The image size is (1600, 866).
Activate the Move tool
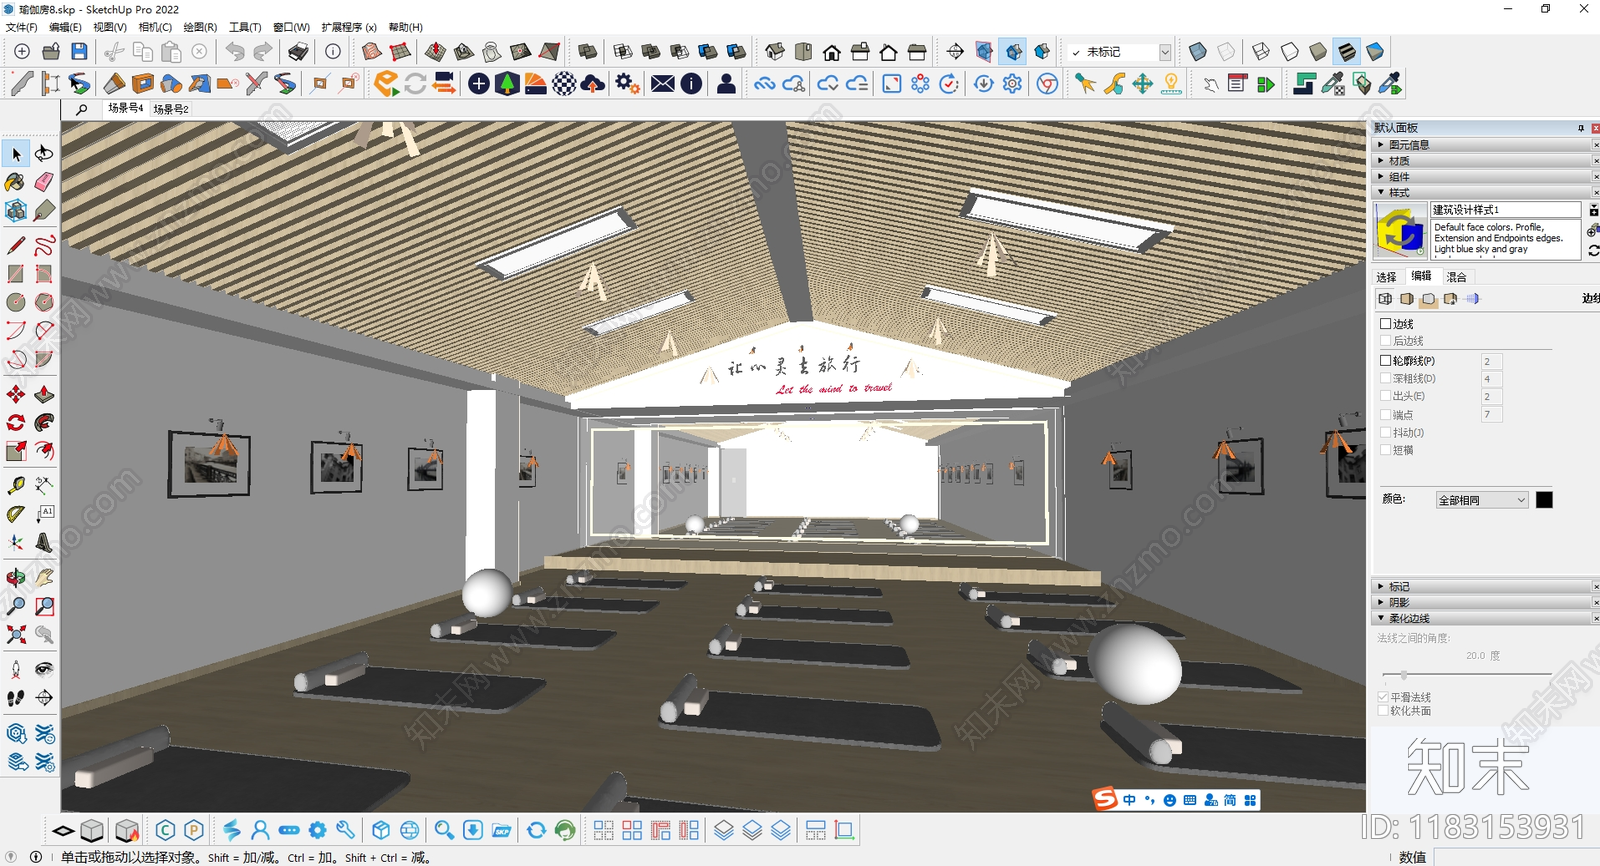(x=16, y=395)
